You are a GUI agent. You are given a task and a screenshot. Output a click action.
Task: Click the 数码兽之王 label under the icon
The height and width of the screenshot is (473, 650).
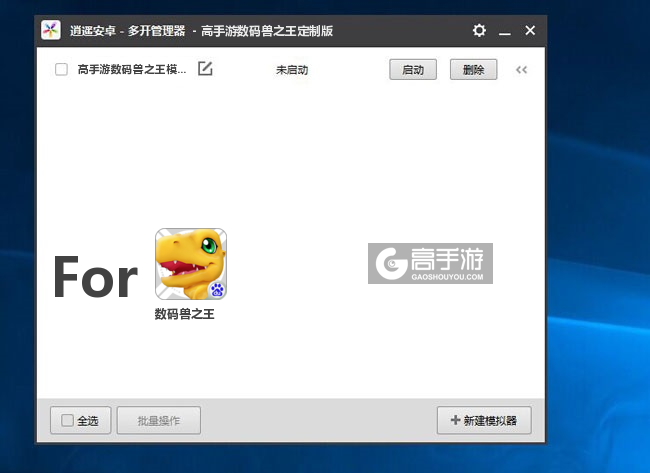pos(184,314)
